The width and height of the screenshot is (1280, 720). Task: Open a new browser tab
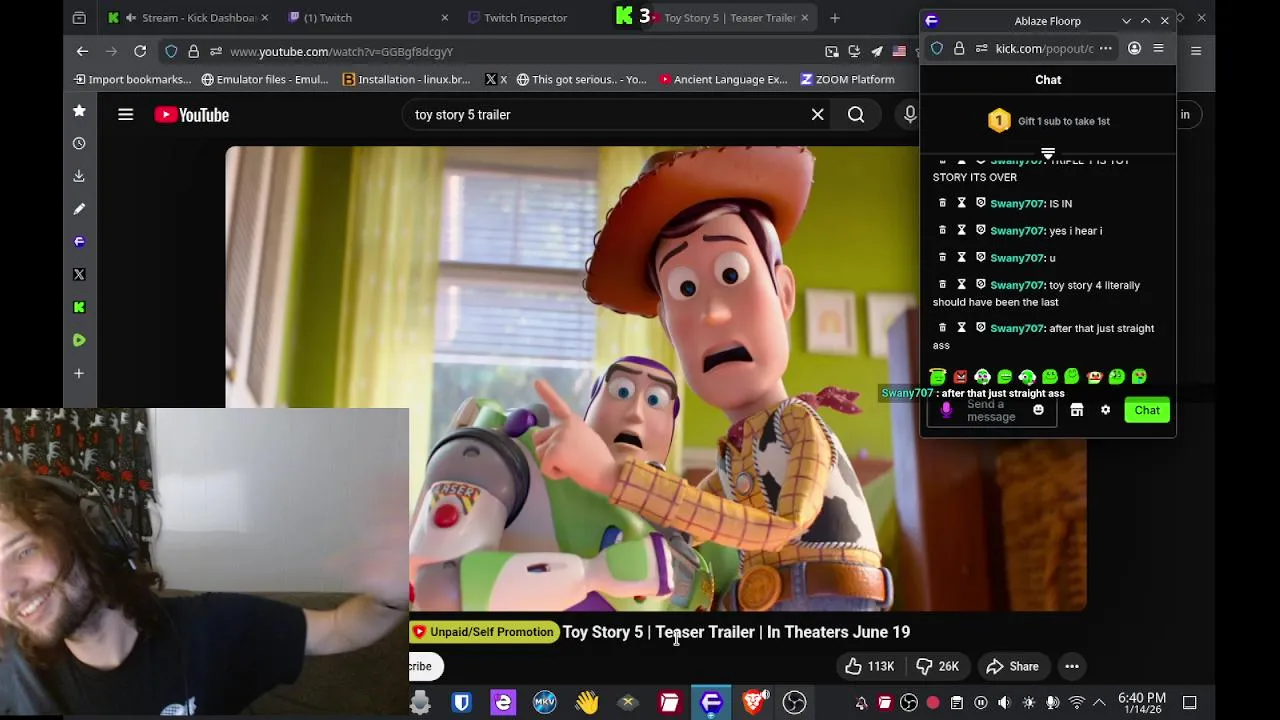pyautogui.click(x=834, y=18)
